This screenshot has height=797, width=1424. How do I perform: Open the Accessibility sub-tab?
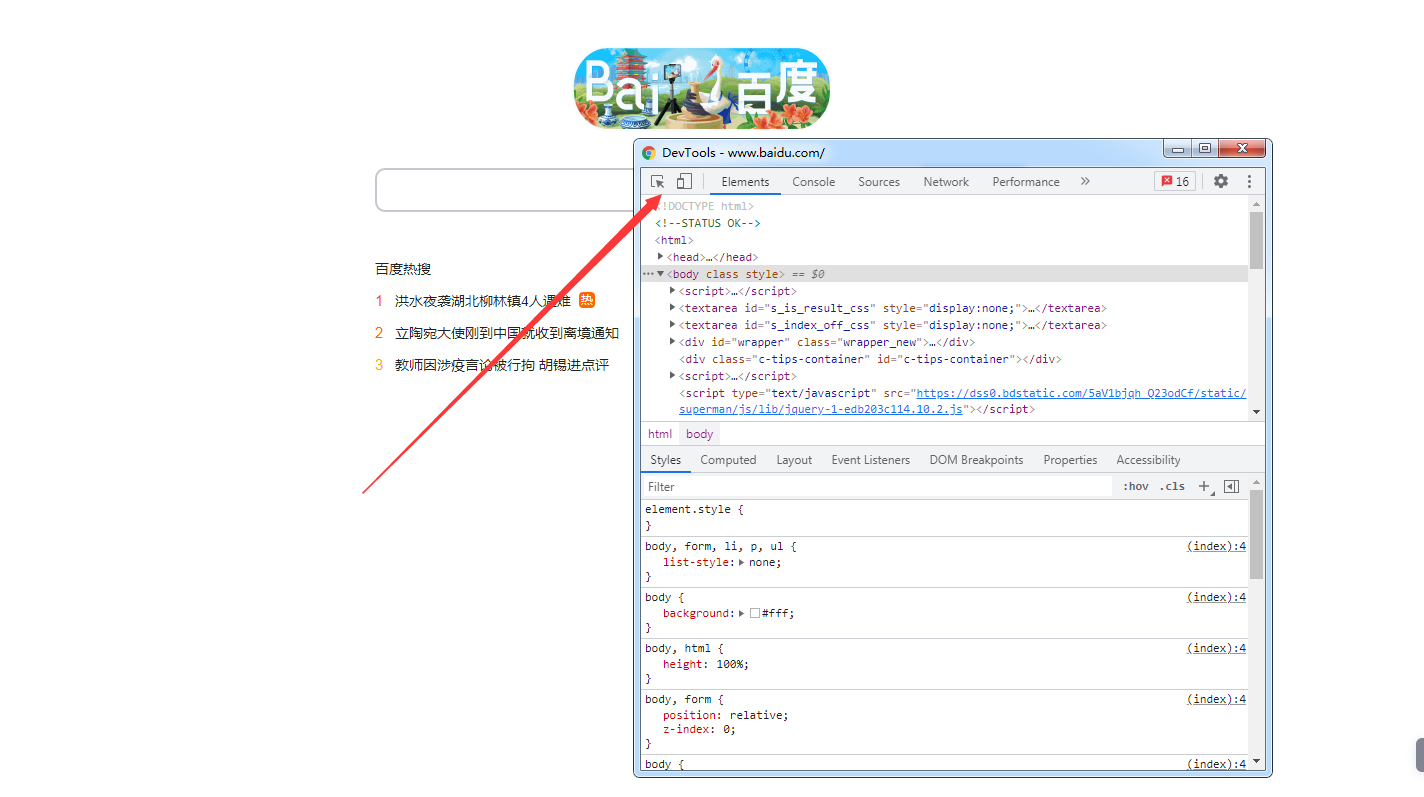coord(1148,460)
